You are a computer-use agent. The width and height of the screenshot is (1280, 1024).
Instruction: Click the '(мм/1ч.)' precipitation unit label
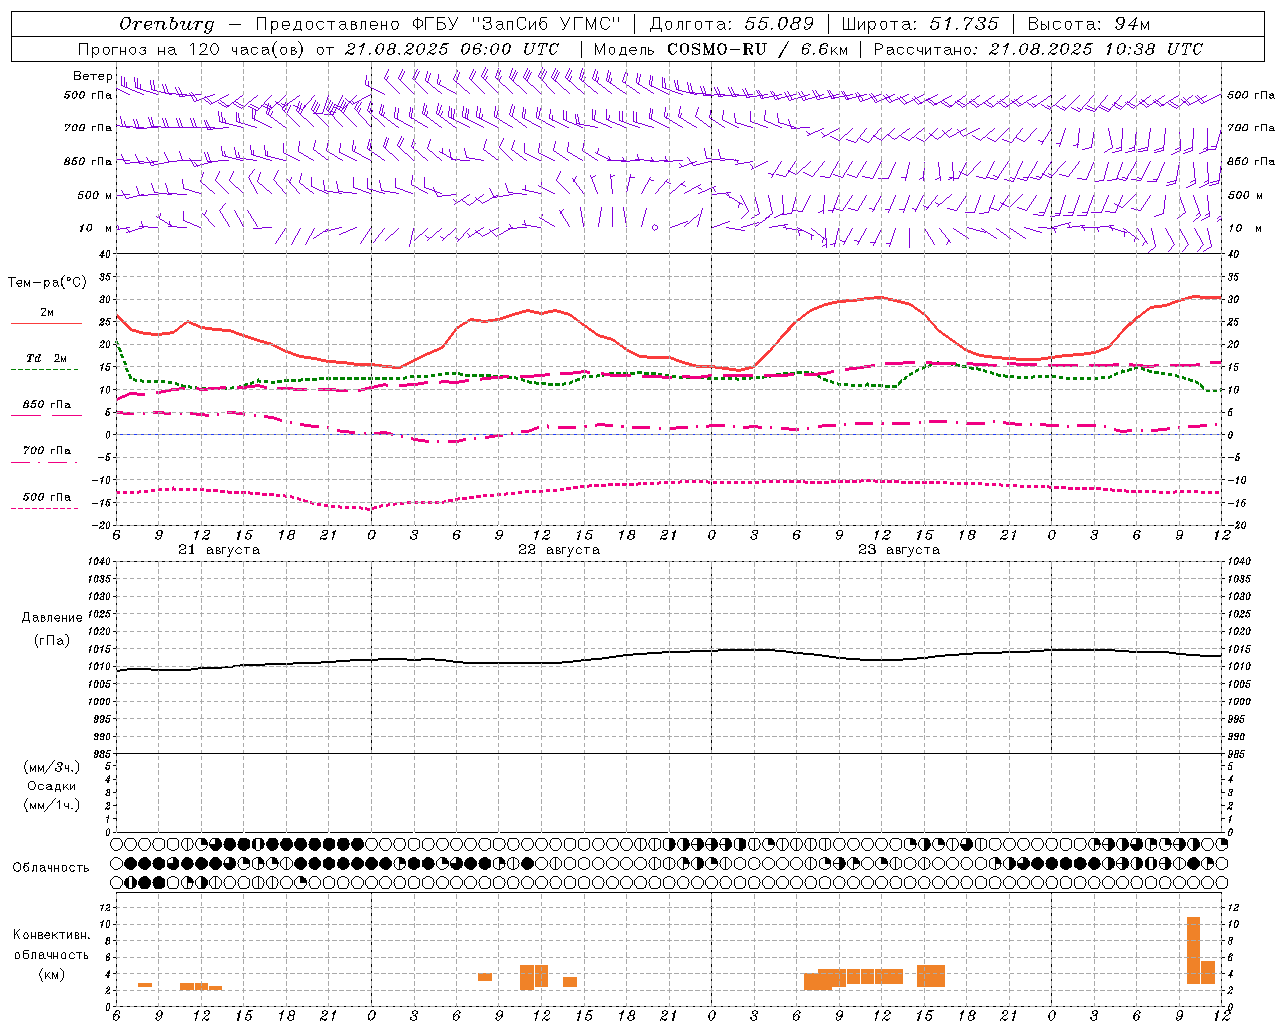click(52, 805)
